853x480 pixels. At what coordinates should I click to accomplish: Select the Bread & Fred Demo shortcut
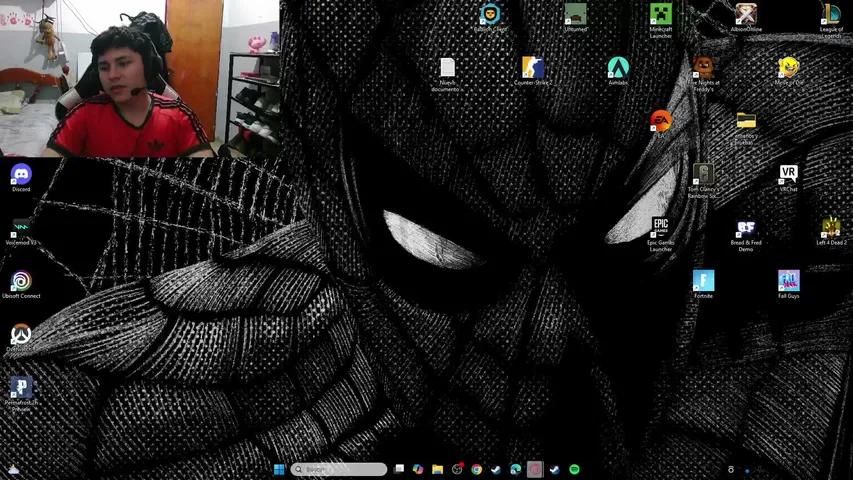(746, 227)
